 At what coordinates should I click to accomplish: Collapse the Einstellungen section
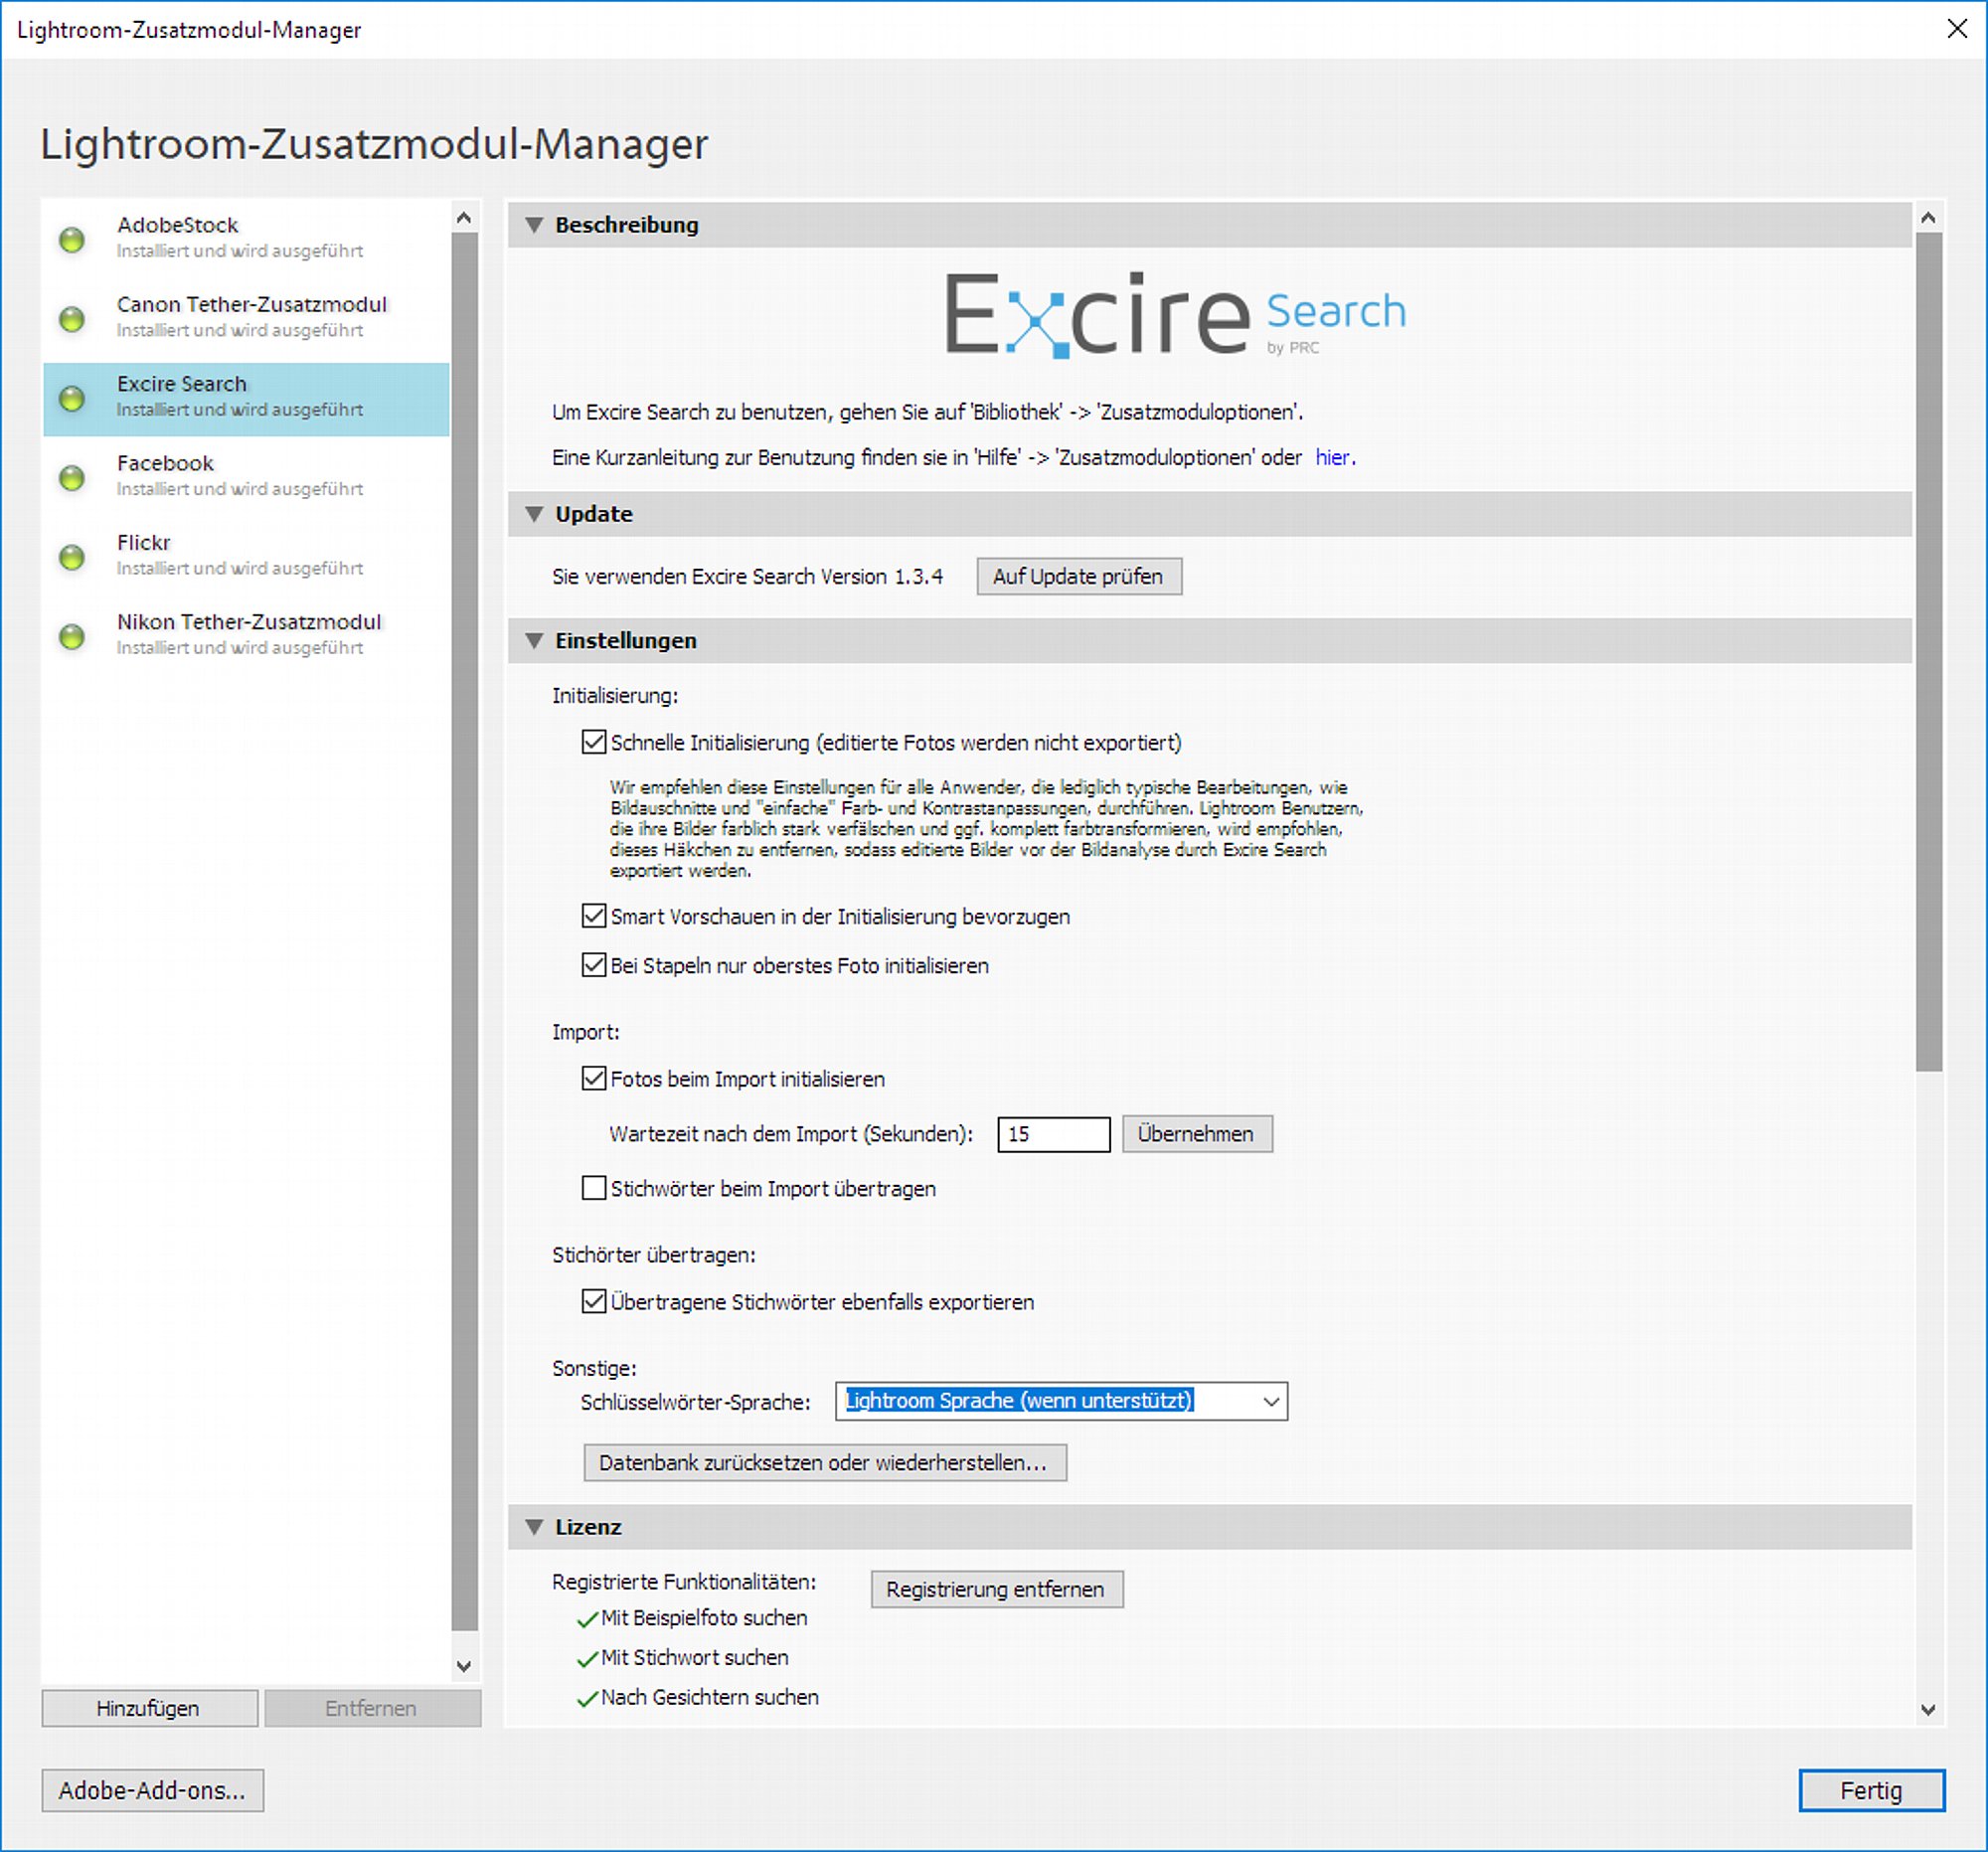point(535,641)
